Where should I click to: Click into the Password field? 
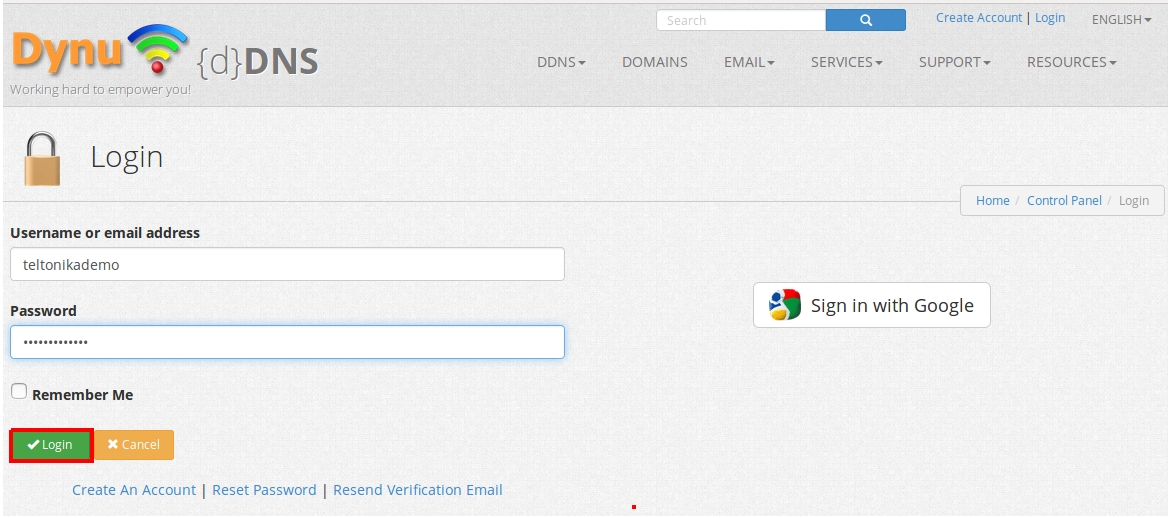point(287,342)
